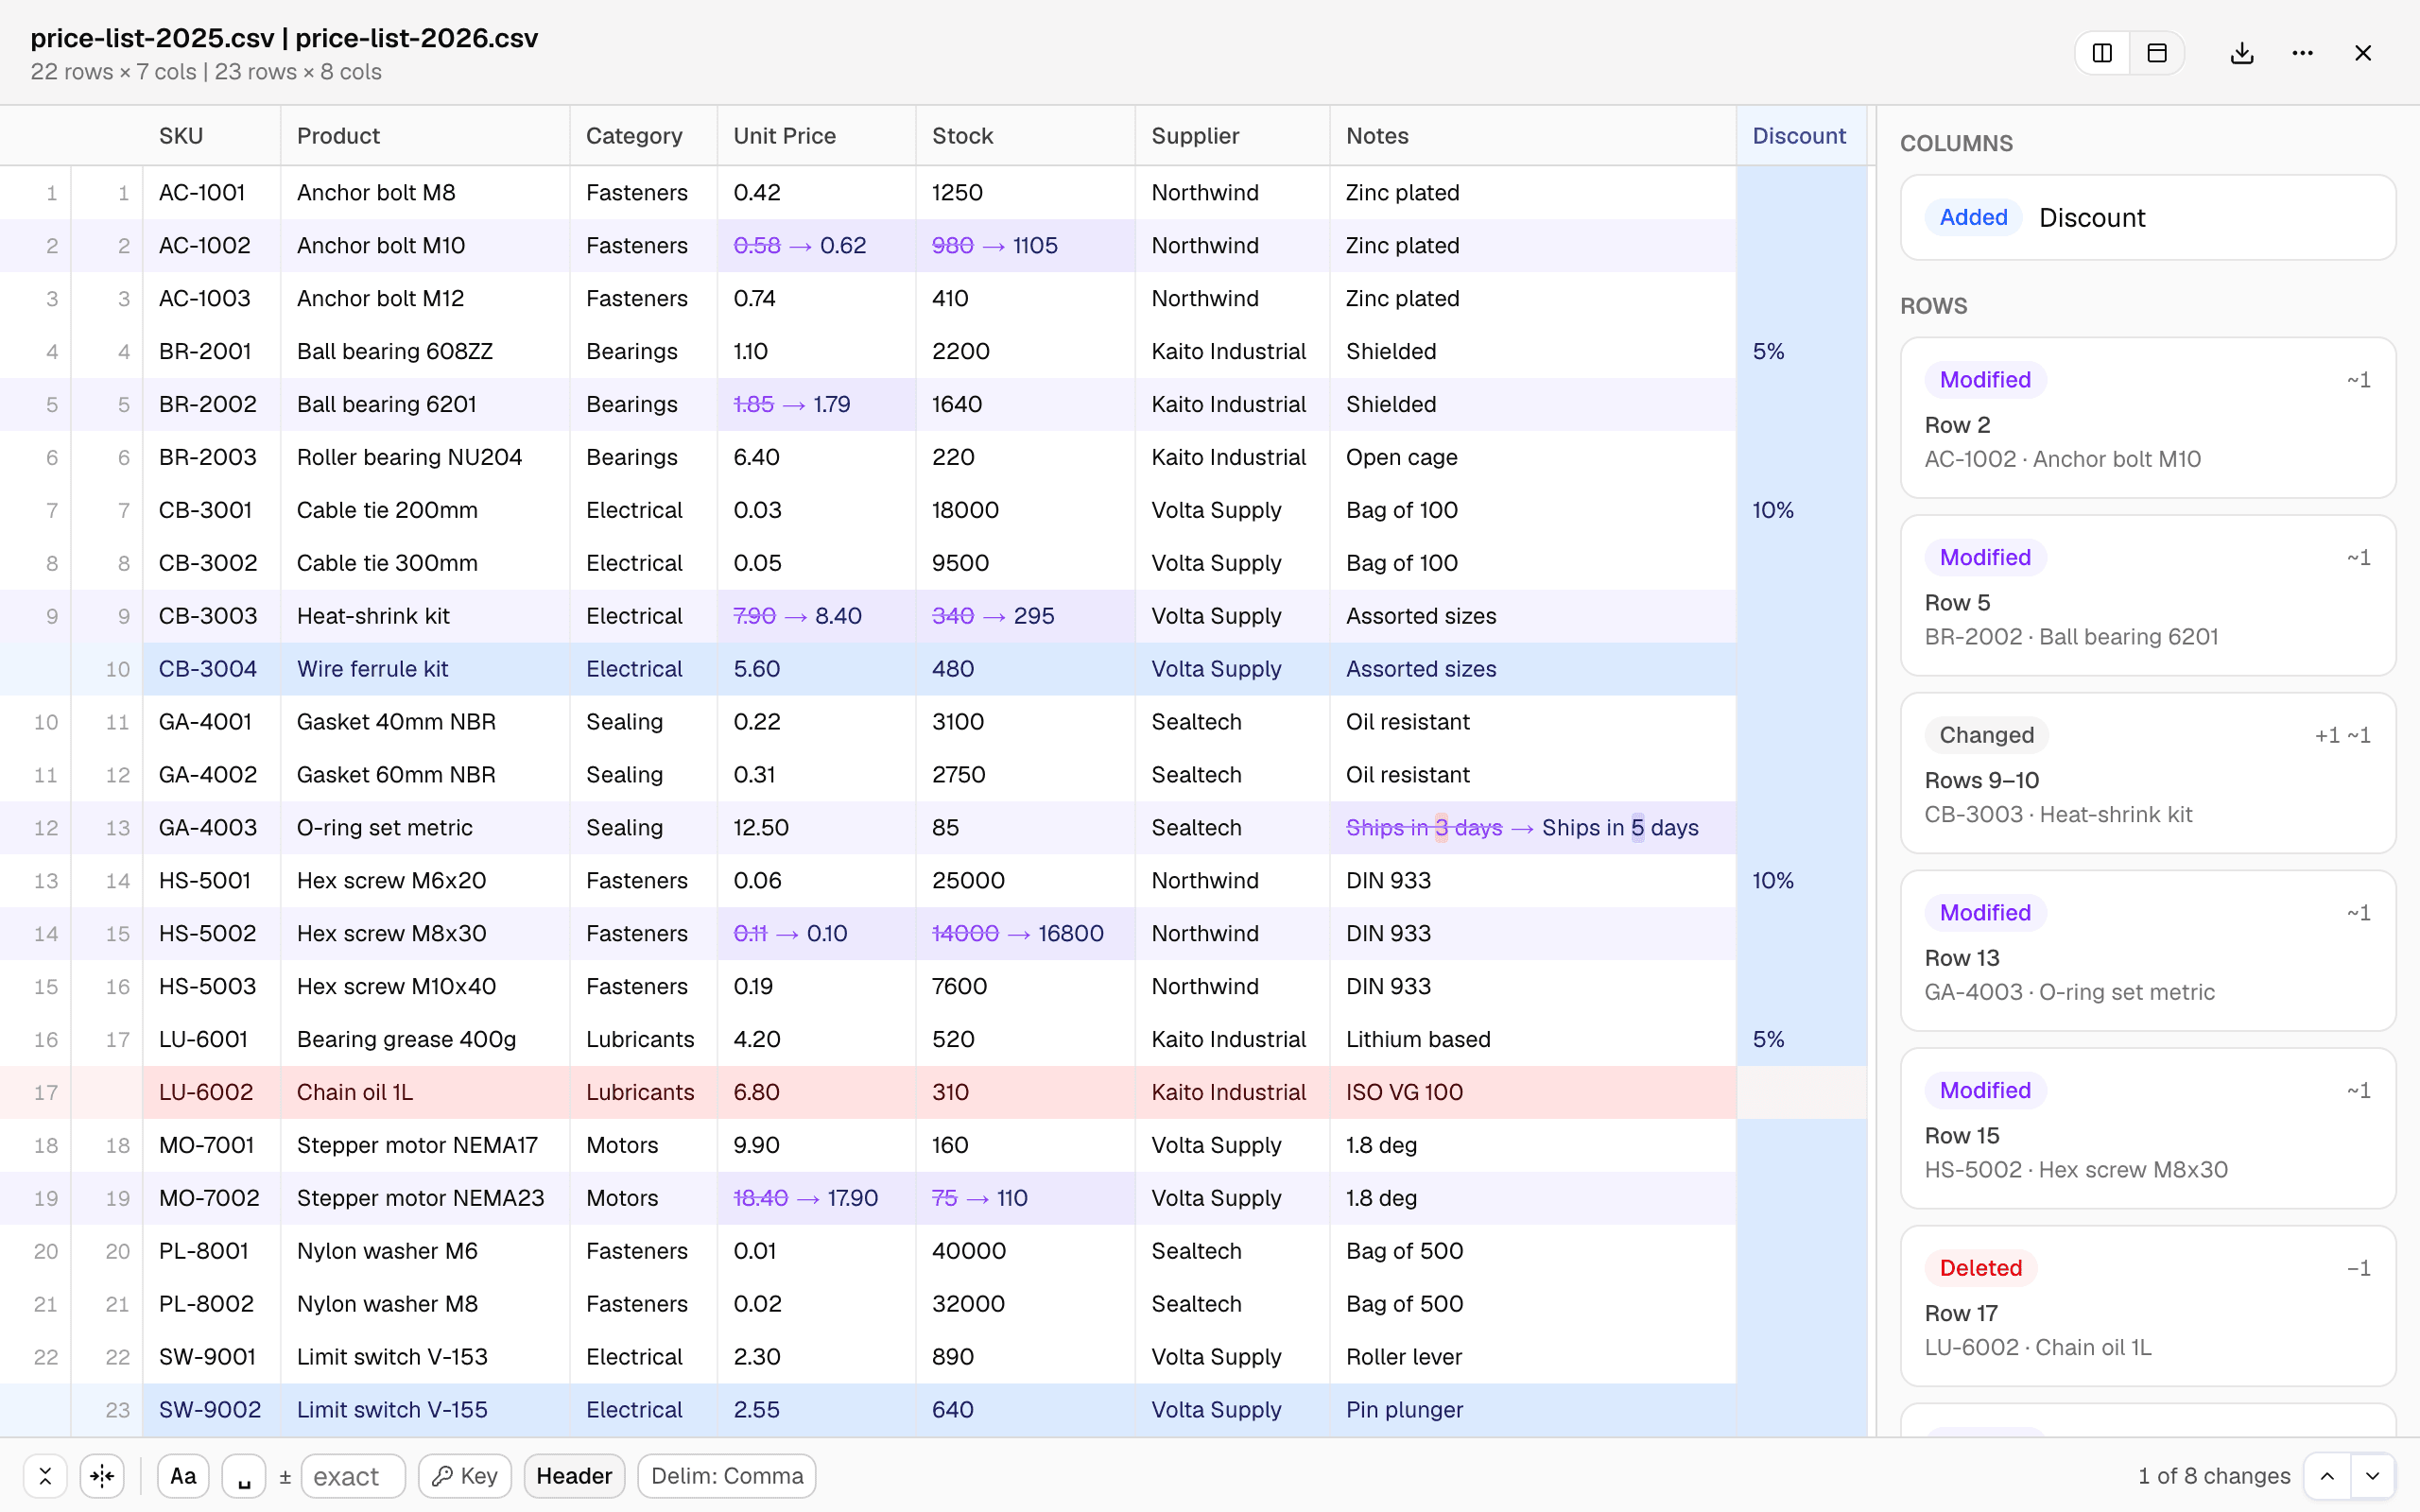The image size is (2420, 1512).
Task: Go to next change with down chevron
Action: point(2372,1476)
